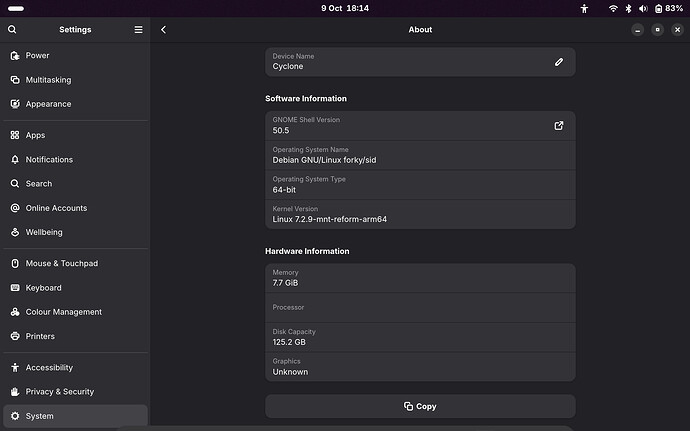The width and height of the screenshot is (690, 431).
Task: Click the Disk Capacity 125.2 GB value
Action: (x=289, y=342)
